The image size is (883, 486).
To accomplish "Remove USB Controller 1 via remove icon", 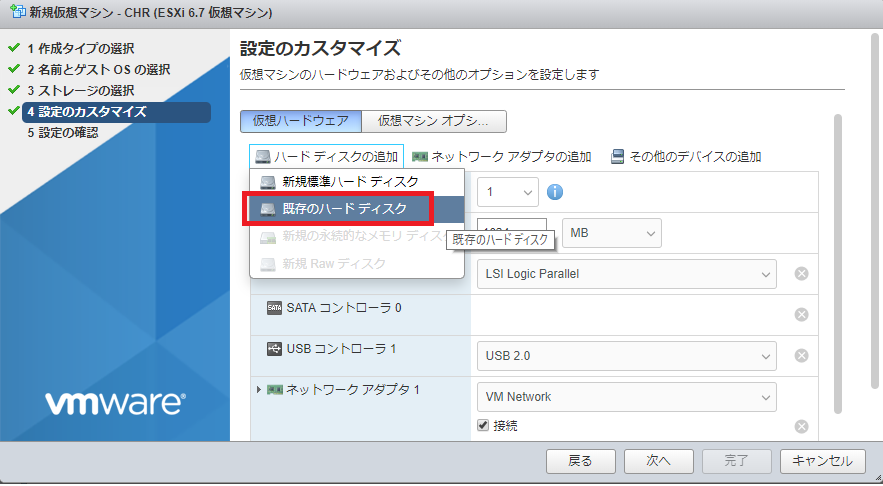I will (801, 356).
